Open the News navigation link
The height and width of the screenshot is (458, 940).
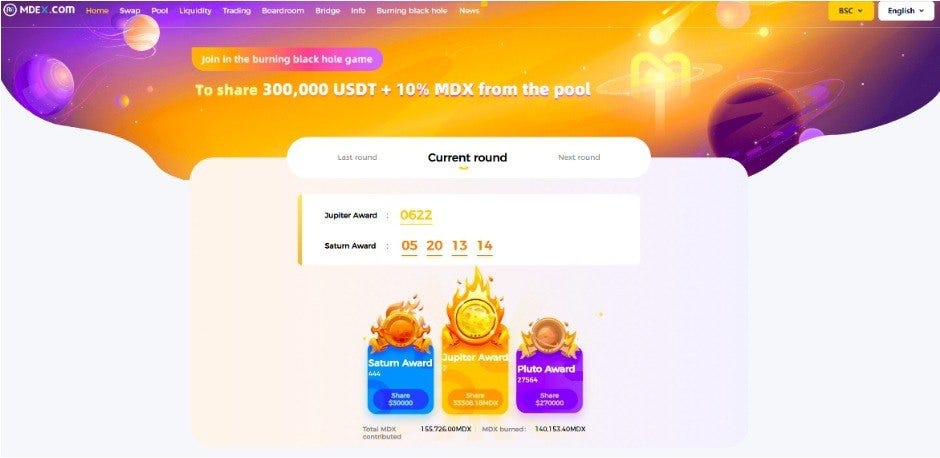(x=469, y=11)
